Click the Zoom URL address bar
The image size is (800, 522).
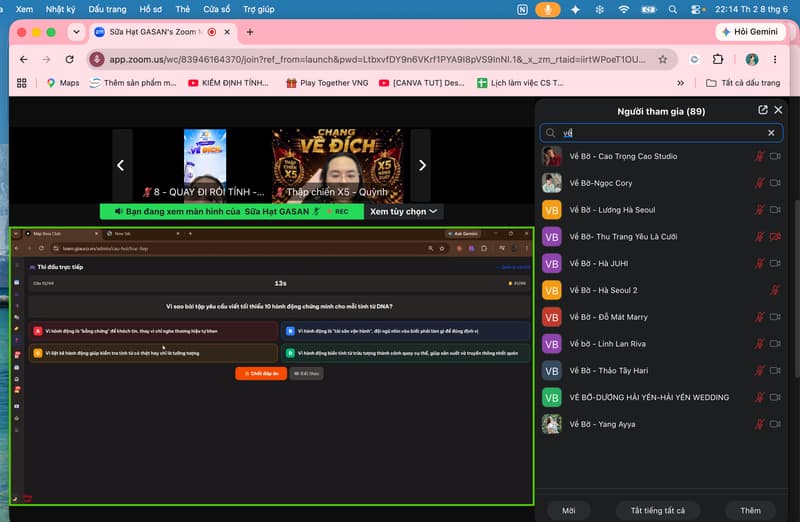377,60
